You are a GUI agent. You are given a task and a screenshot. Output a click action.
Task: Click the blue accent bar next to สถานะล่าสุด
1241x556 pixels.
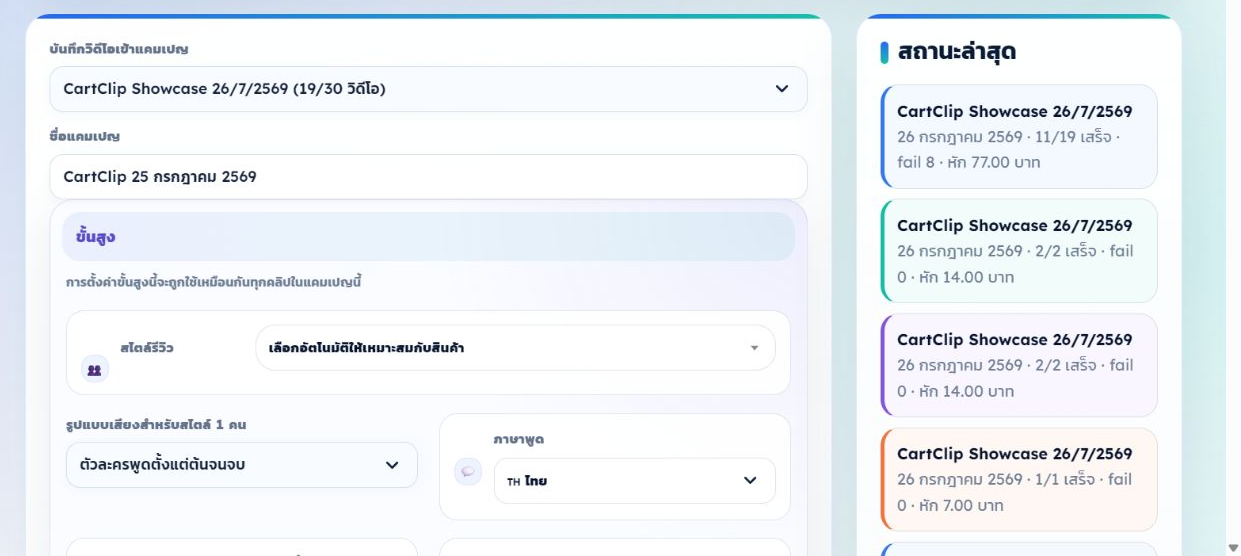point(885,52)
